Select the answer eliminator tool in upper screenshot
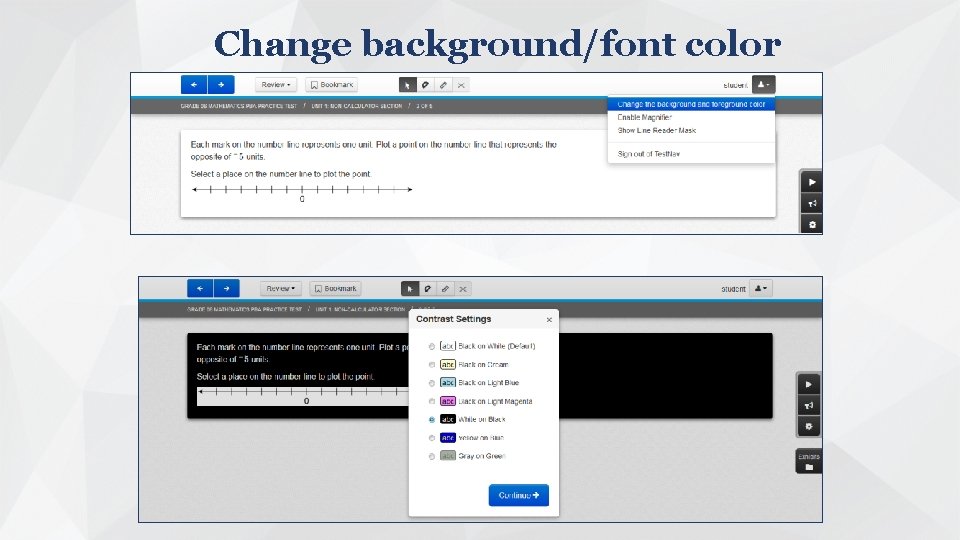The width and height of the screenshot is (960, 540). [426, 85]
